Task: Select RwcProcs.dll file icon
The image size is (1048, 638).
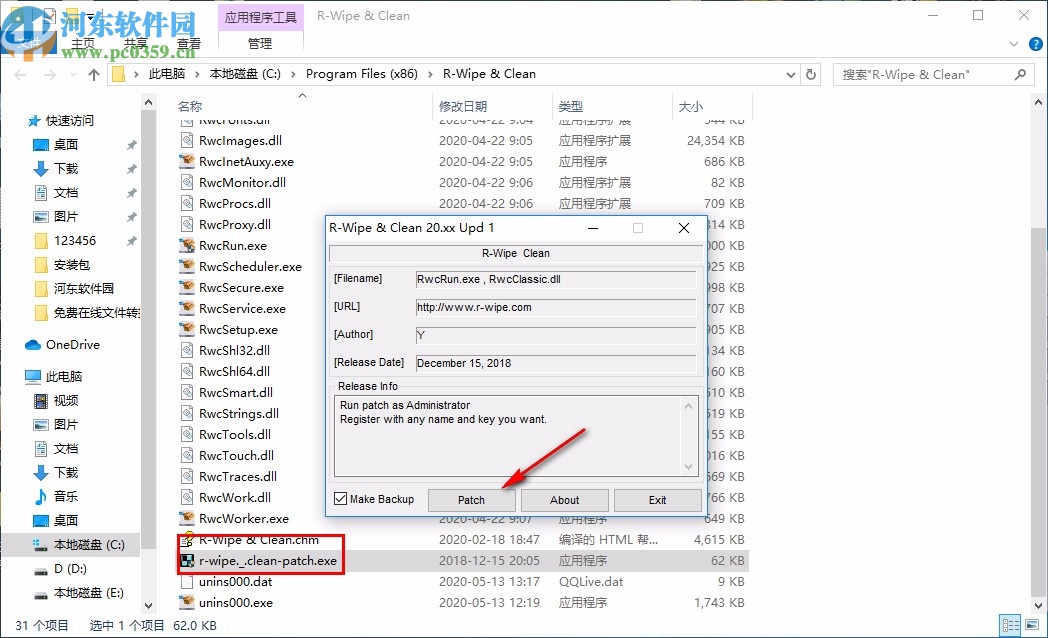Action: click(187, 203)
